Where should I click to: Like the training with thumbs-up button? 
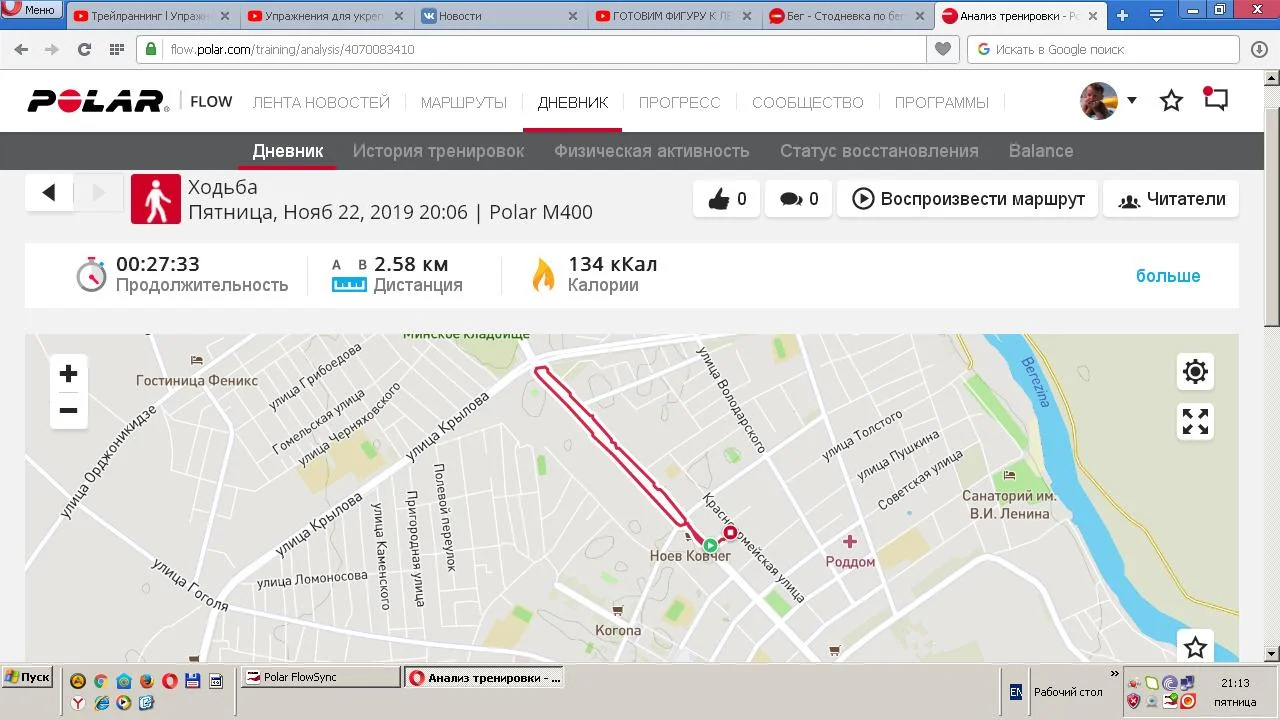pyautogui.click(x=727, y=199)
